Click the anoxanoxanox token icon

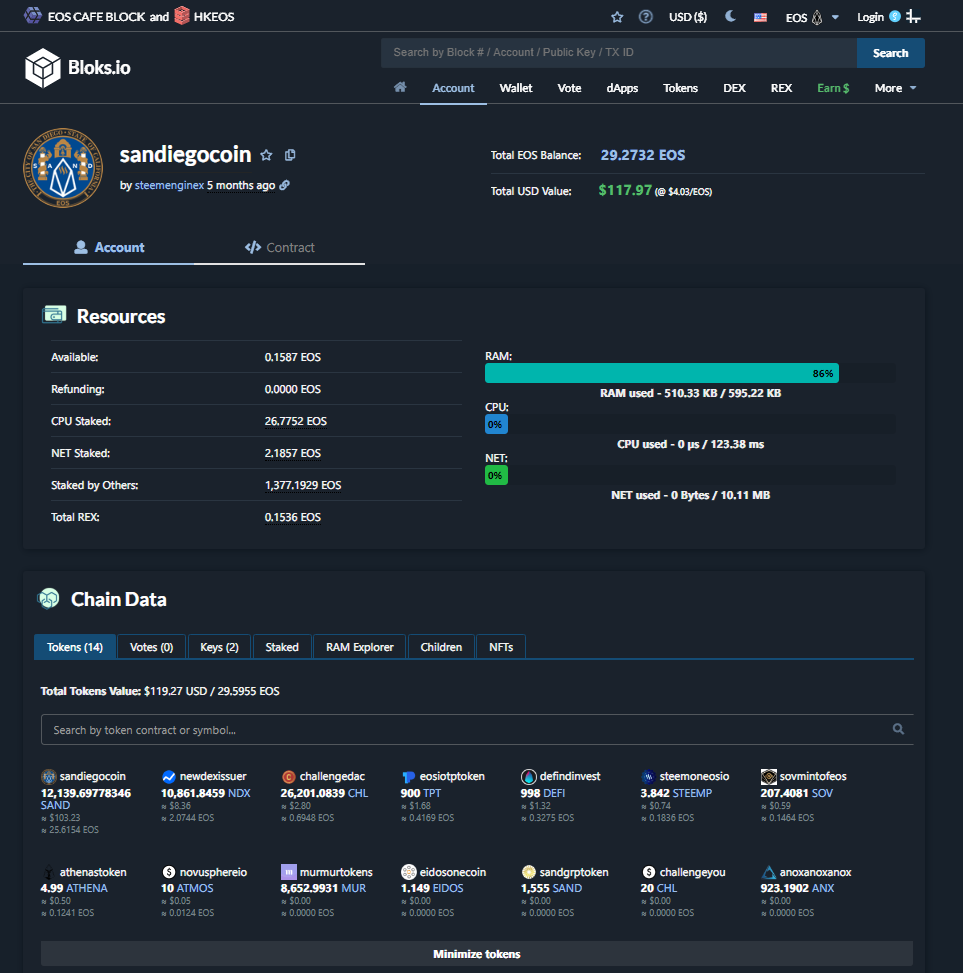[x=769, y=872]
